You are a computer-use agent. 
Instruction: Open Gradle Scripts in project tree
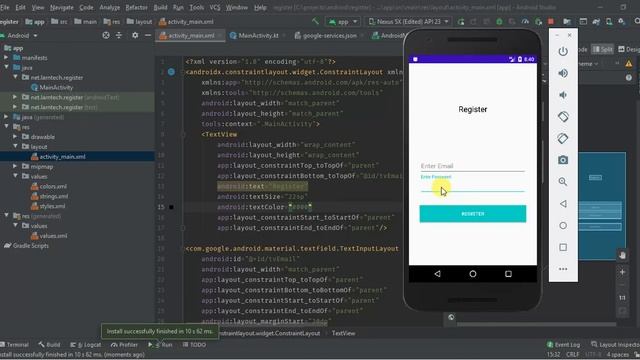(x=26, y=245)
